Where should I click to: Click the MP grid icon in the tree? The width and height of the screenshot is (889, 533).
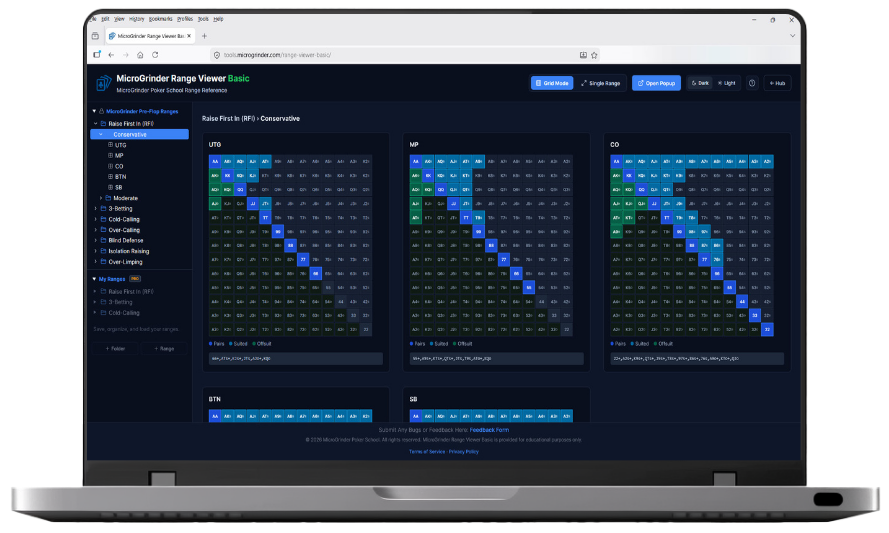tap(111, 155)
